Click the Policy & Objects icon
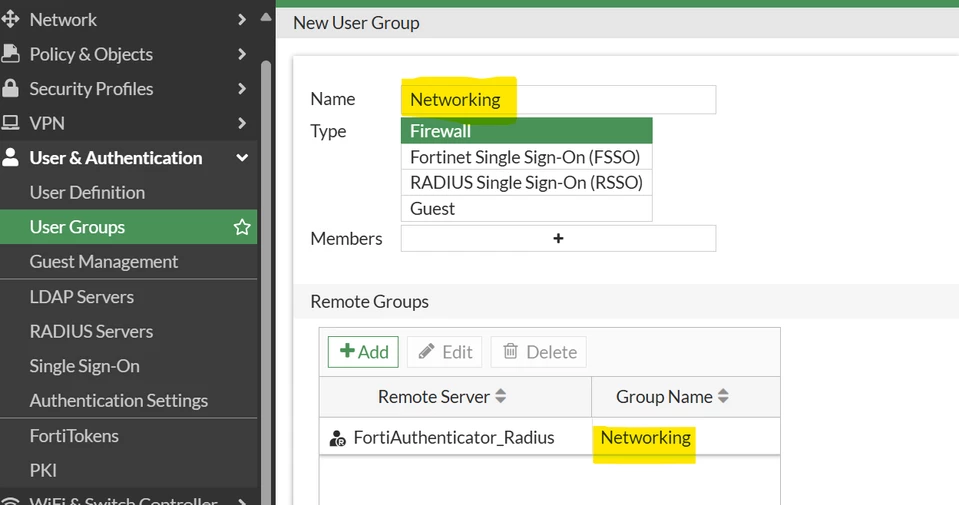Viewport: 959px width, 505px height. (10, 54)
